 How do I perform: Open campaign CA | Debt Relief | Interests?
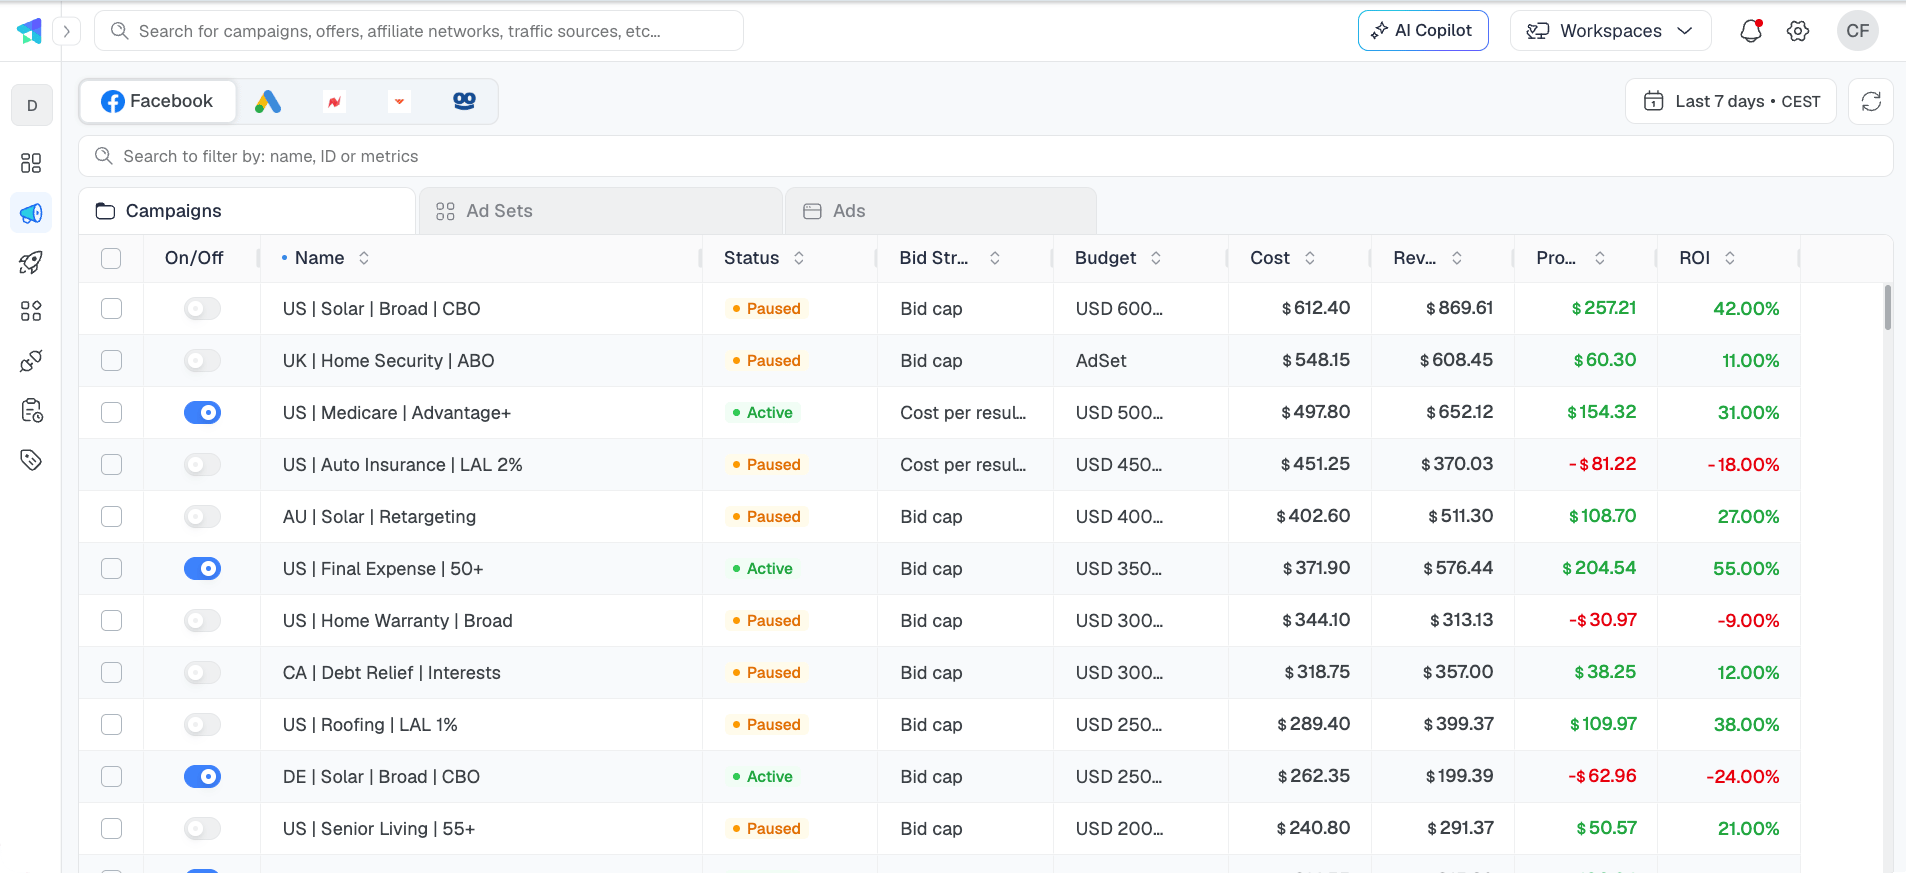tap(392, 673)
